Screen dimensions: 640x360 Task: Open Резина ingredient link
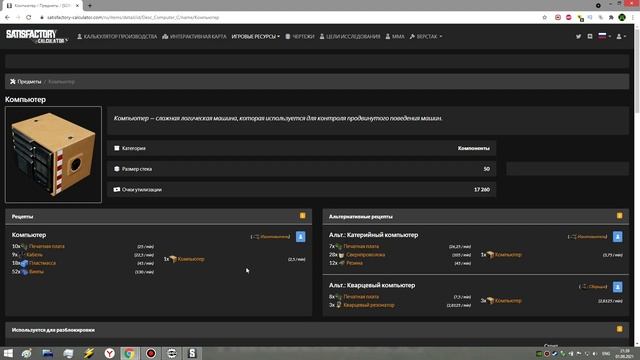(354, 263)
